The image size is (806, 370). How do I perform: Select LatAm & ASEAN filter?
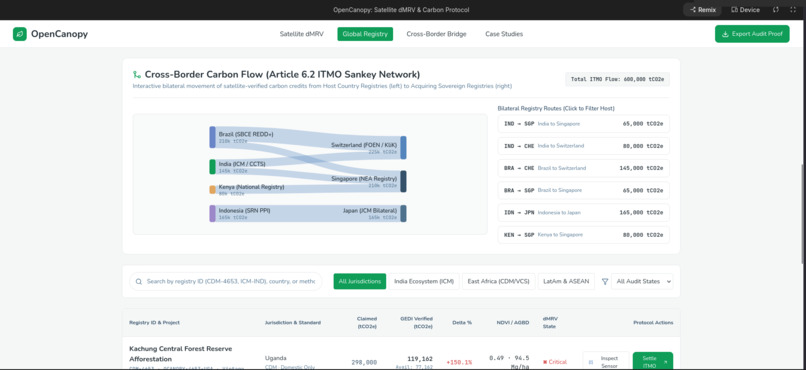click(566, 282)
